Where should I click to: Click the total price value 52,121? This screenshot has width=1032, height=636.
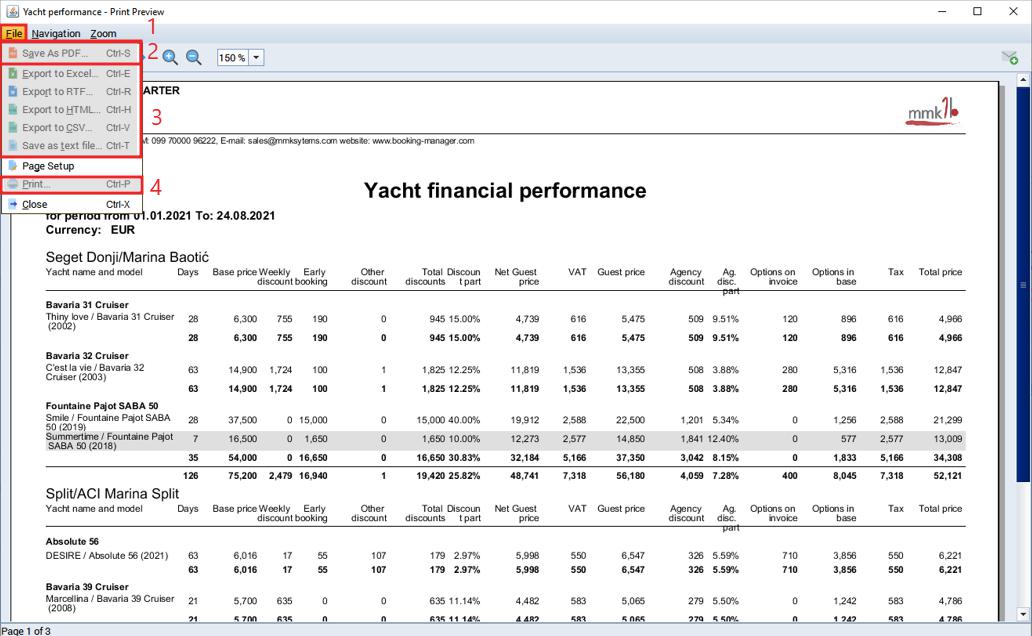click(x=948, y=475)
